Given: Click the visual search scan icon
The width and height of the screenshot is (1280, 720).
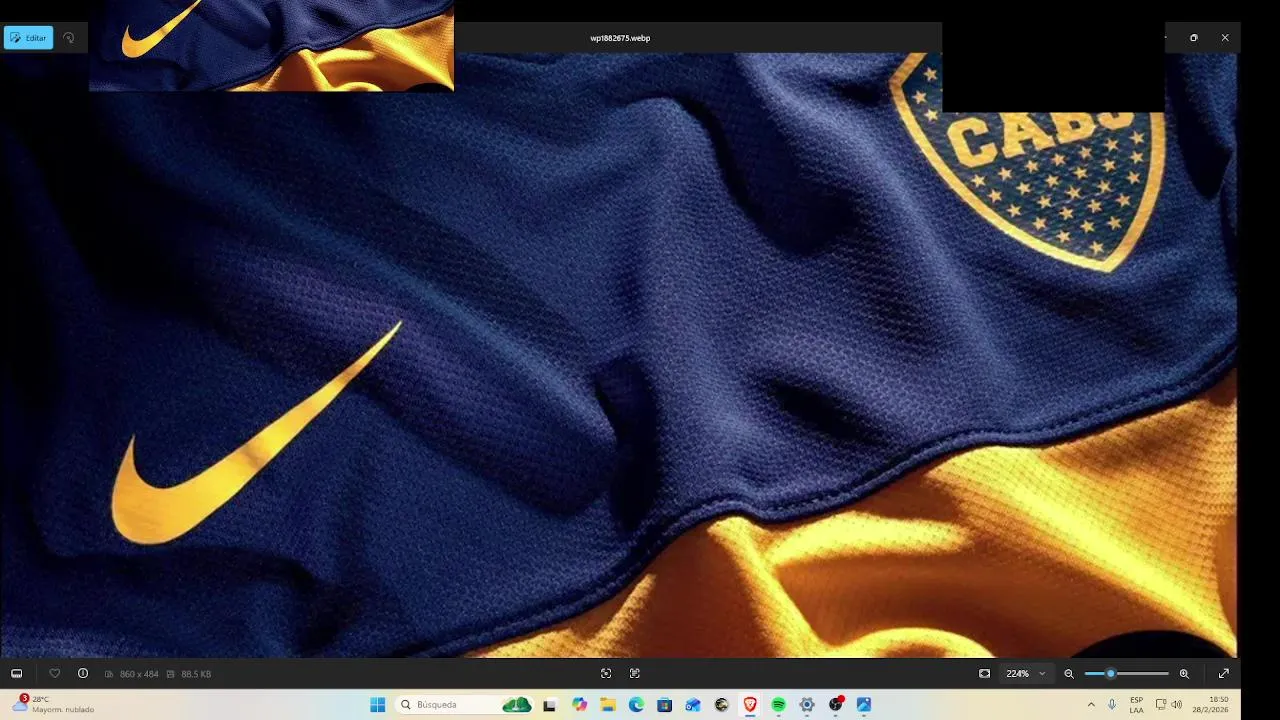Looking at the screenshot, I should pos(606,674).
